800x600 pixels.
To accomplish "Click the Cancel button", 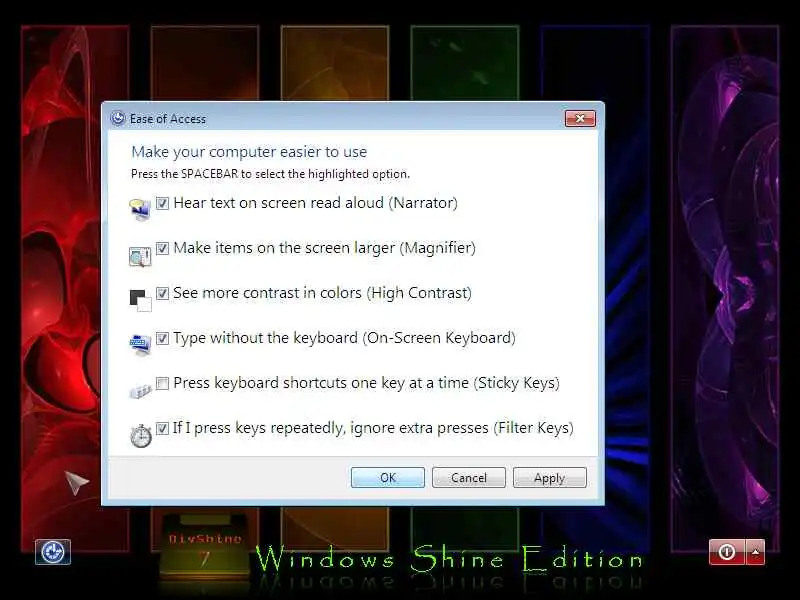I will pyautogui.click(x=469, y=478).
